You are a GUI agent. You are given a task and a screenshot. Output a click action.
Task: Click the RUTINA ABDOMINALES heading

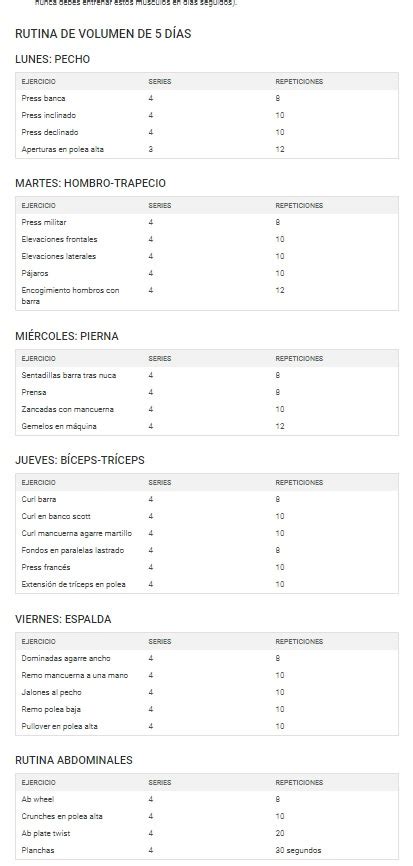74,760
